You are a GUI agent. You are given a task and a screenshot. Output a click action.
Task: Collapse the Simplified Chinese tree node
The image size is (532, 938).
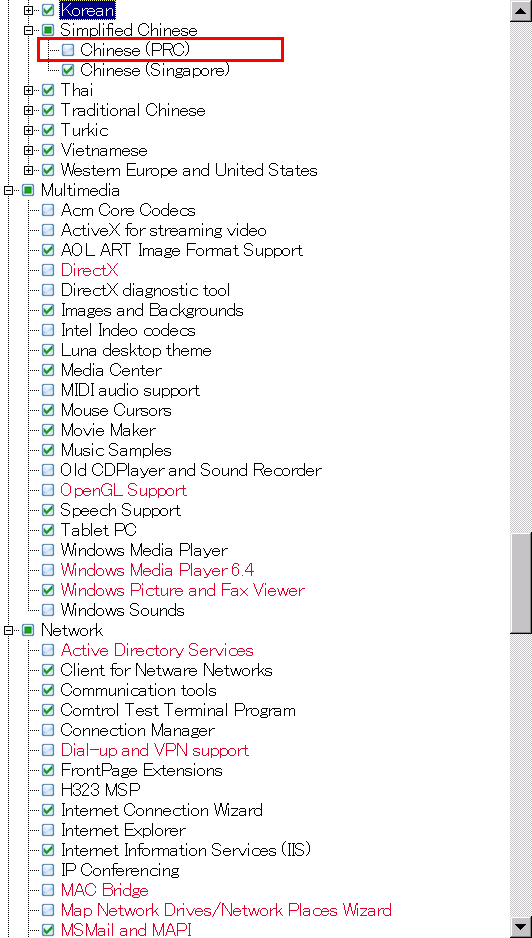(x=28, y=30)
